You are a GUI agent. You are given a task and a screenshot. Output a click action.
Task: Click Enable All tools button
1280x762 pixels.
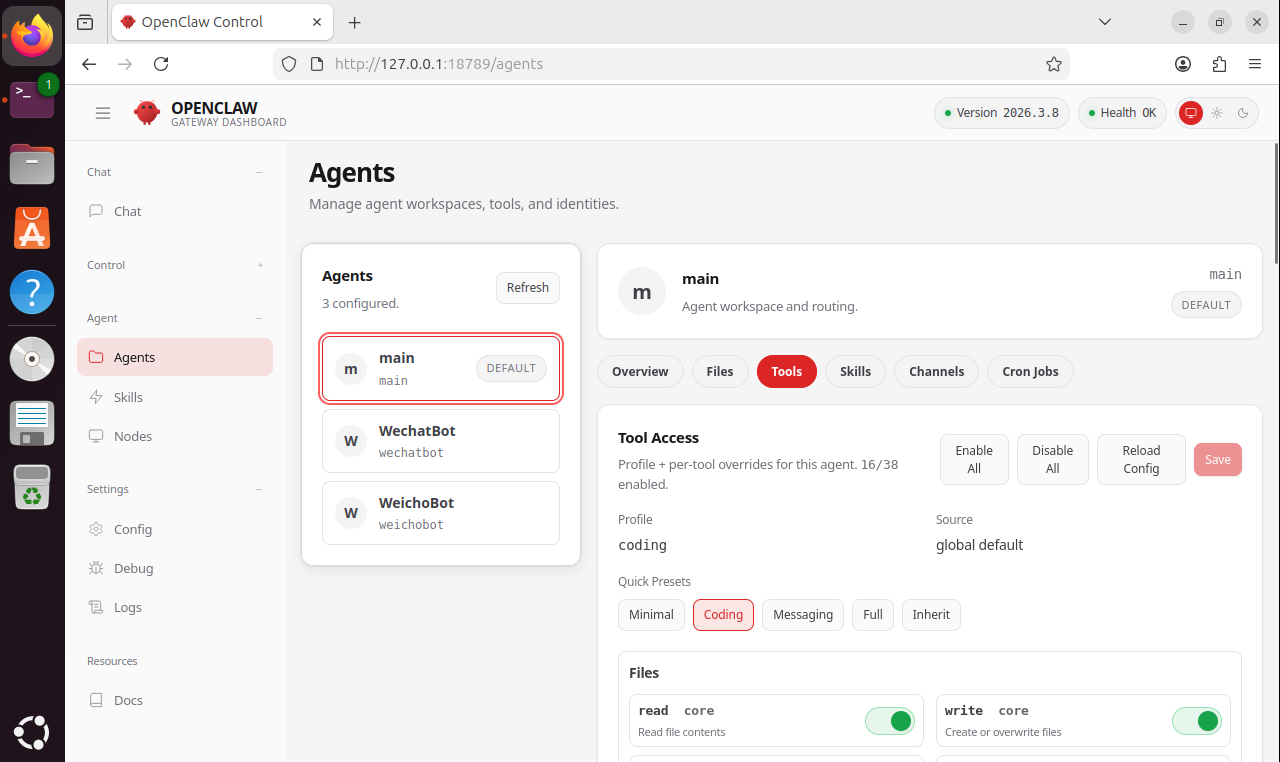click(x=974, y=459)
